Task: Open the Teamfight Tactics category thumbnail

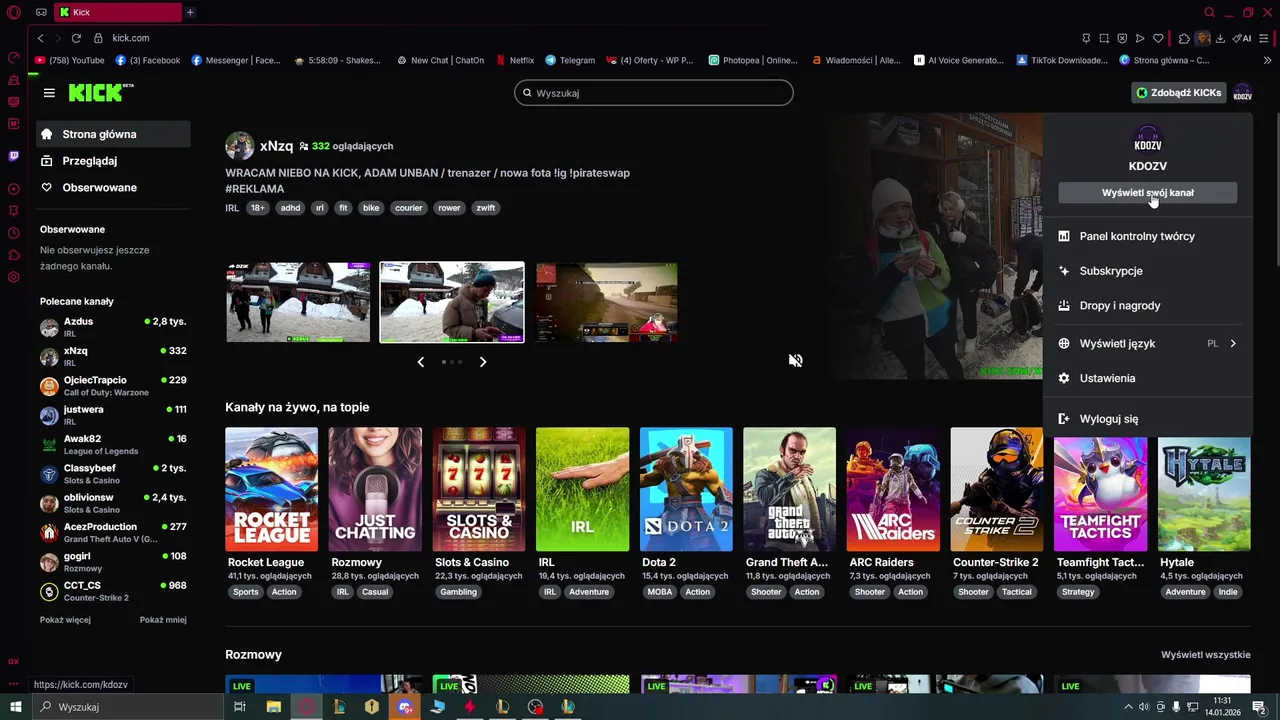Action: click(1101, 489)
